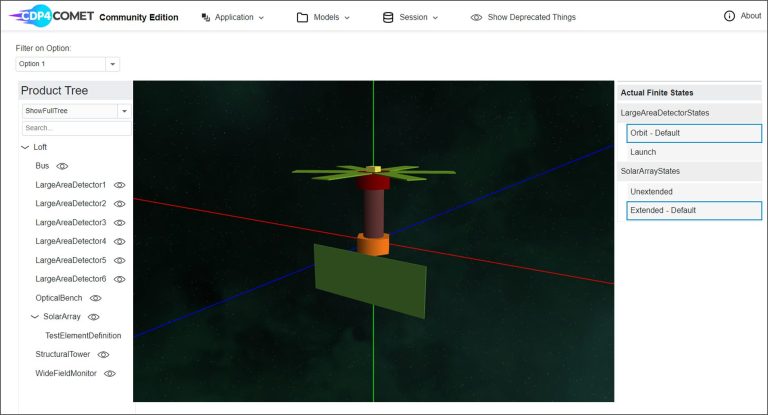Toggle visibility of the Bus element

(62, 166)
